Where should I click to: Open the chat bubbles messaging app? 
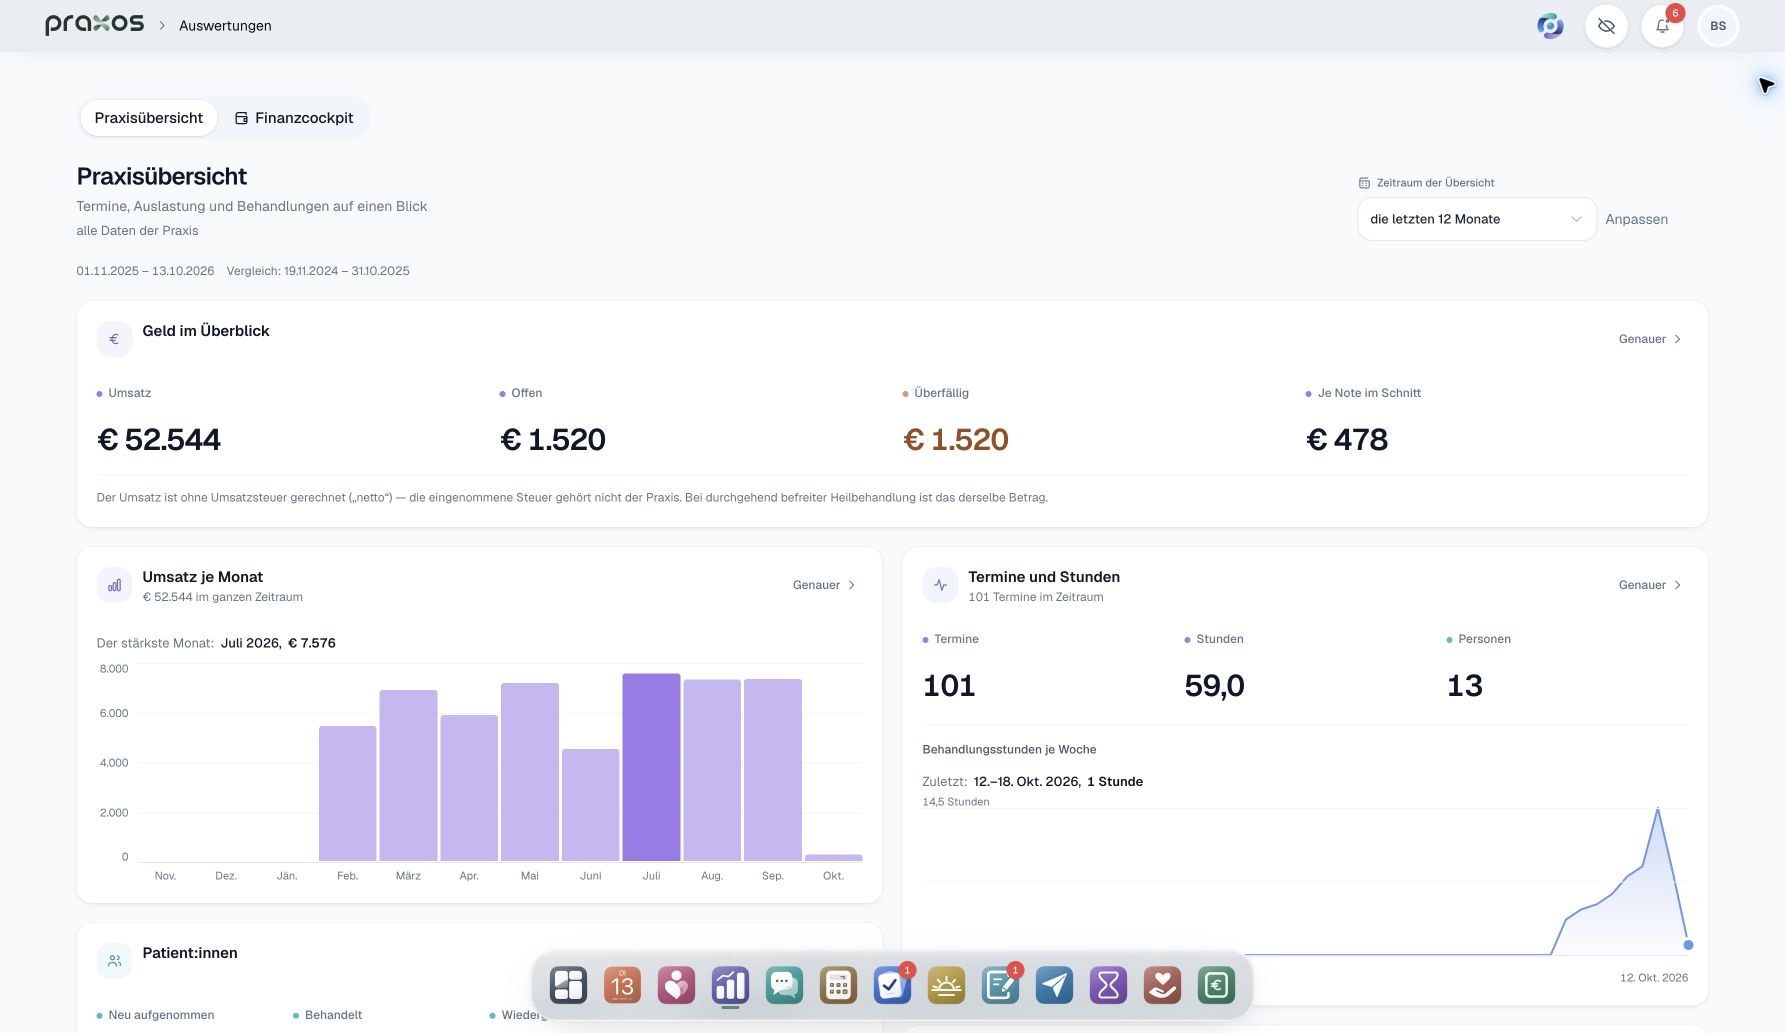tap(784, 986)
